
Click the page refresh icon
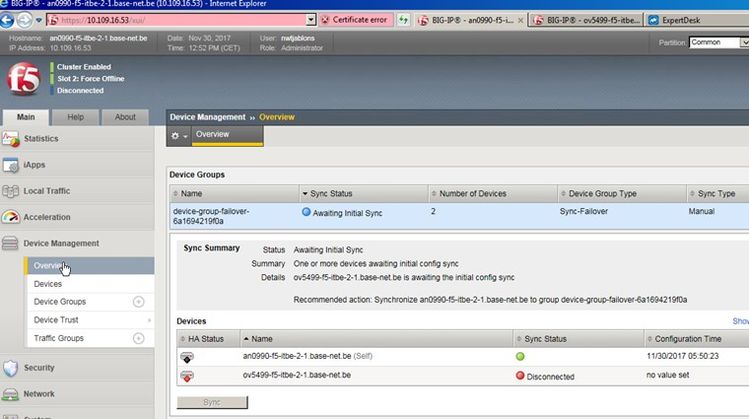(404, 20)
